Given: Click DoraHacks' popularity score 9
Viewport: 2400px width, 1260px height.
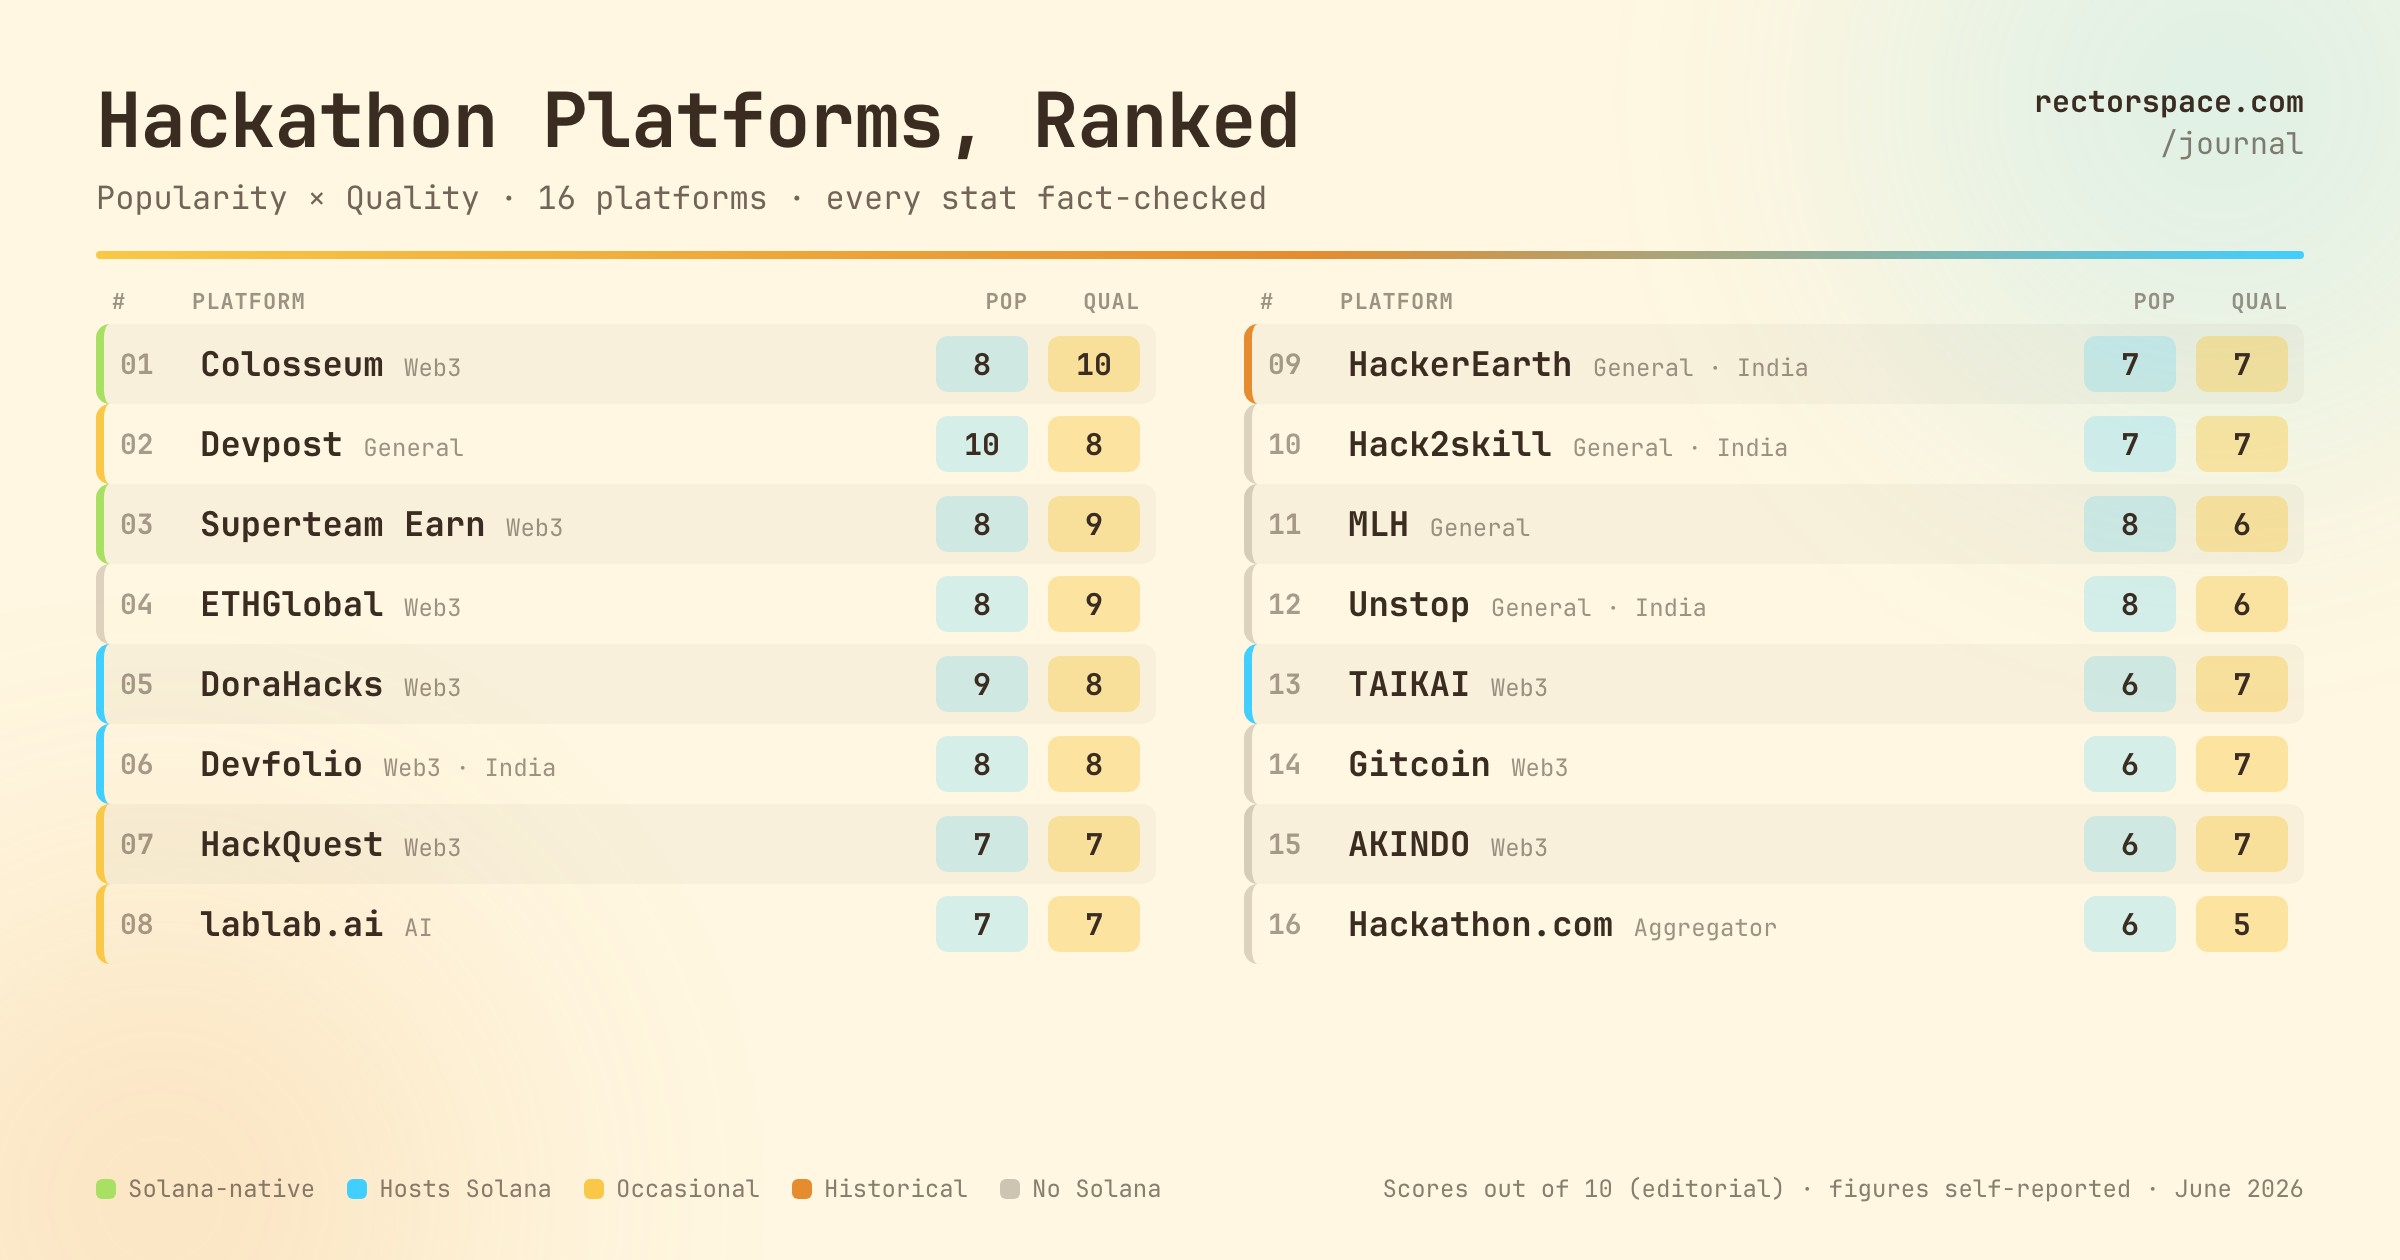Looking at the screenshot, I should point(982,684).
